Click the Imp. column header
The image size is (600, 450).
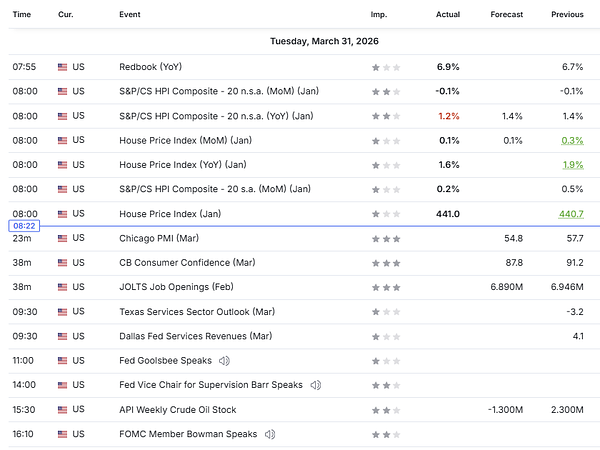click(x=379, y=15)
